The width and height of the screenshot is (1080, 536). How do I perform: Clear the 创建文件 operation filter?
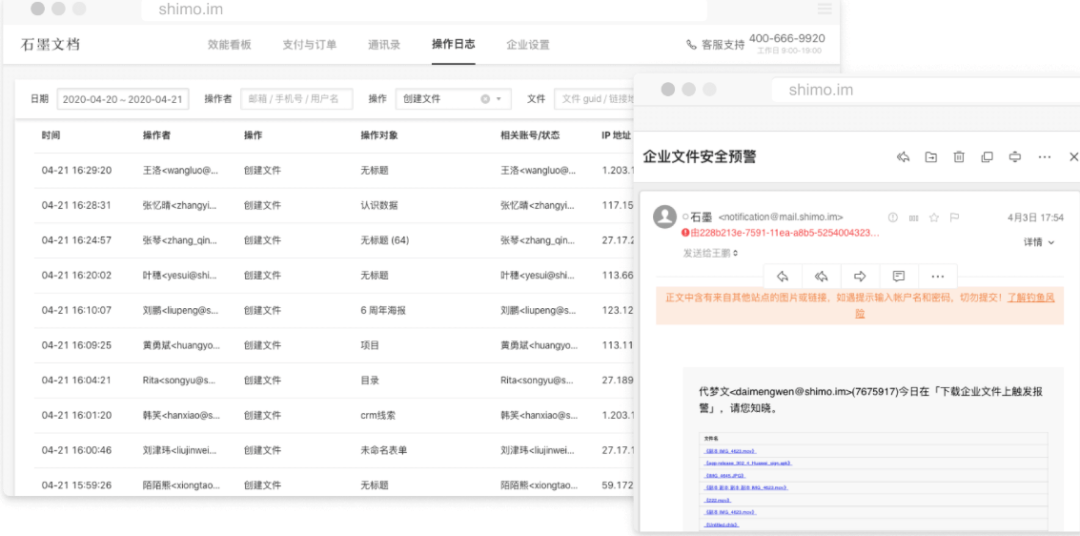(485, 99)
